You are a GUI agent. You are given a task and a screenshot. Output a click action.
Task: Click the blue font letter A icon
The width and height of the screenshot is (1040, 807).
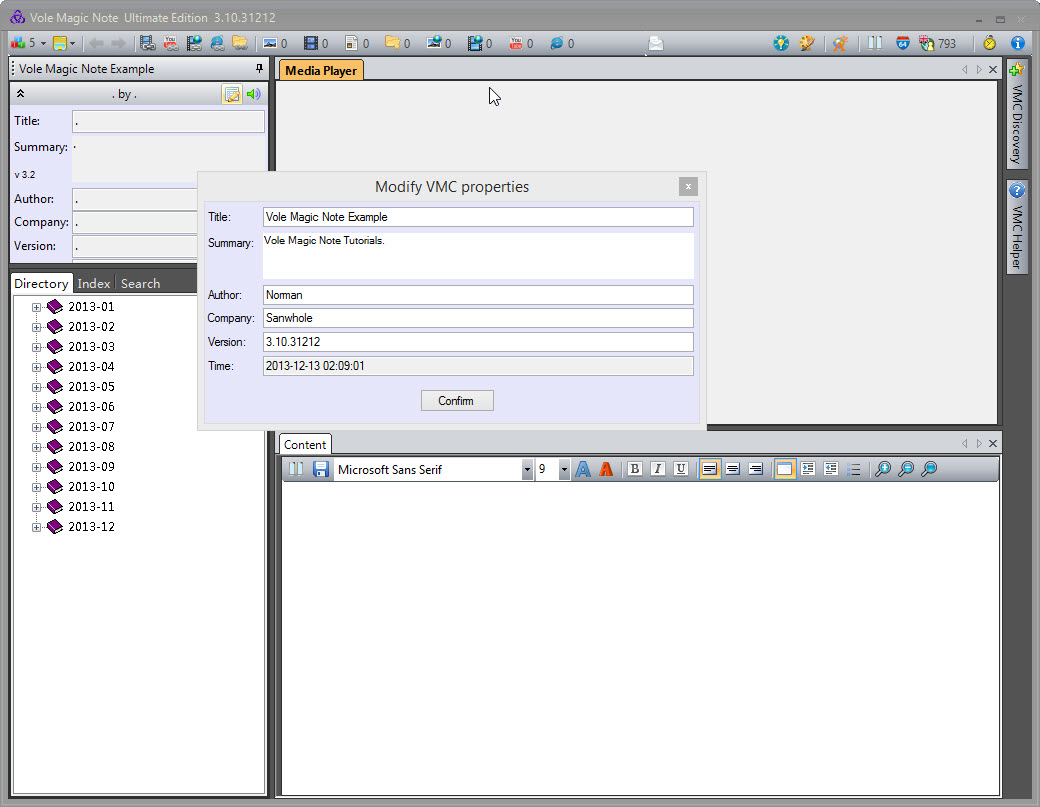pos(582,469)
